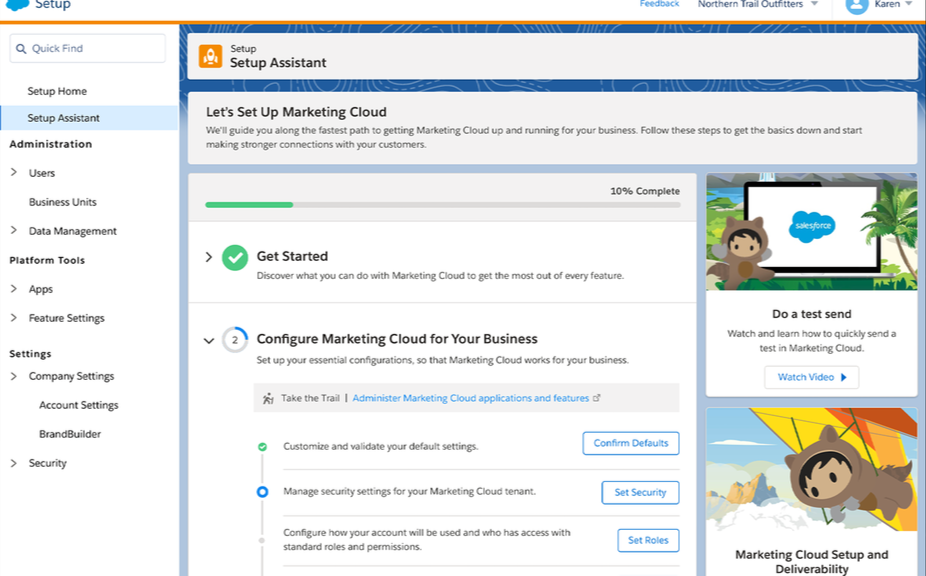
Task: Click the hang glider Astro thumbnail
Action: pyautogui.click(x=811, y=470)
